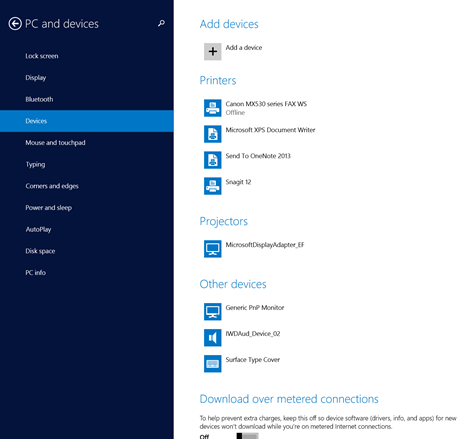Open PC info page

click(x=87, y=273)
